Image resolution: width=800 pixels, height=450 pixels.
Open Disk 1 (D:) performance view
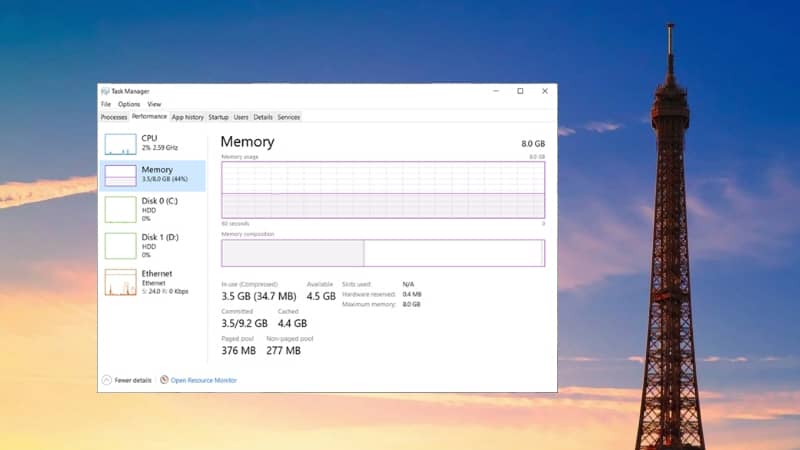(x=153, y=245)
